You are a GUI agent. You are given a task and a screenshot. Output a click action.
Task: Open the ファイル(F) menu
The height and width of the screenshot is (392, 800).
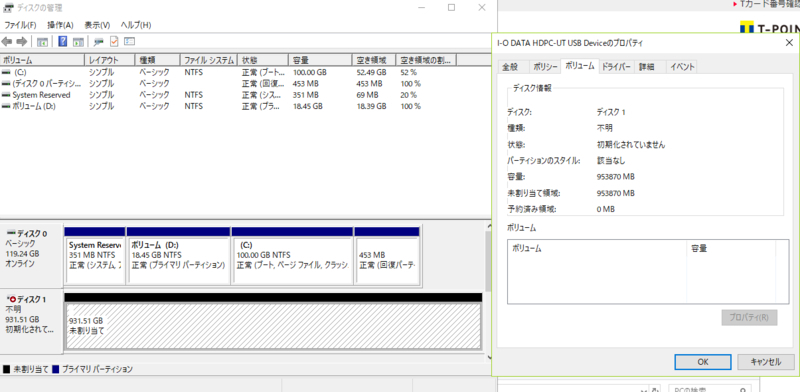20,25
